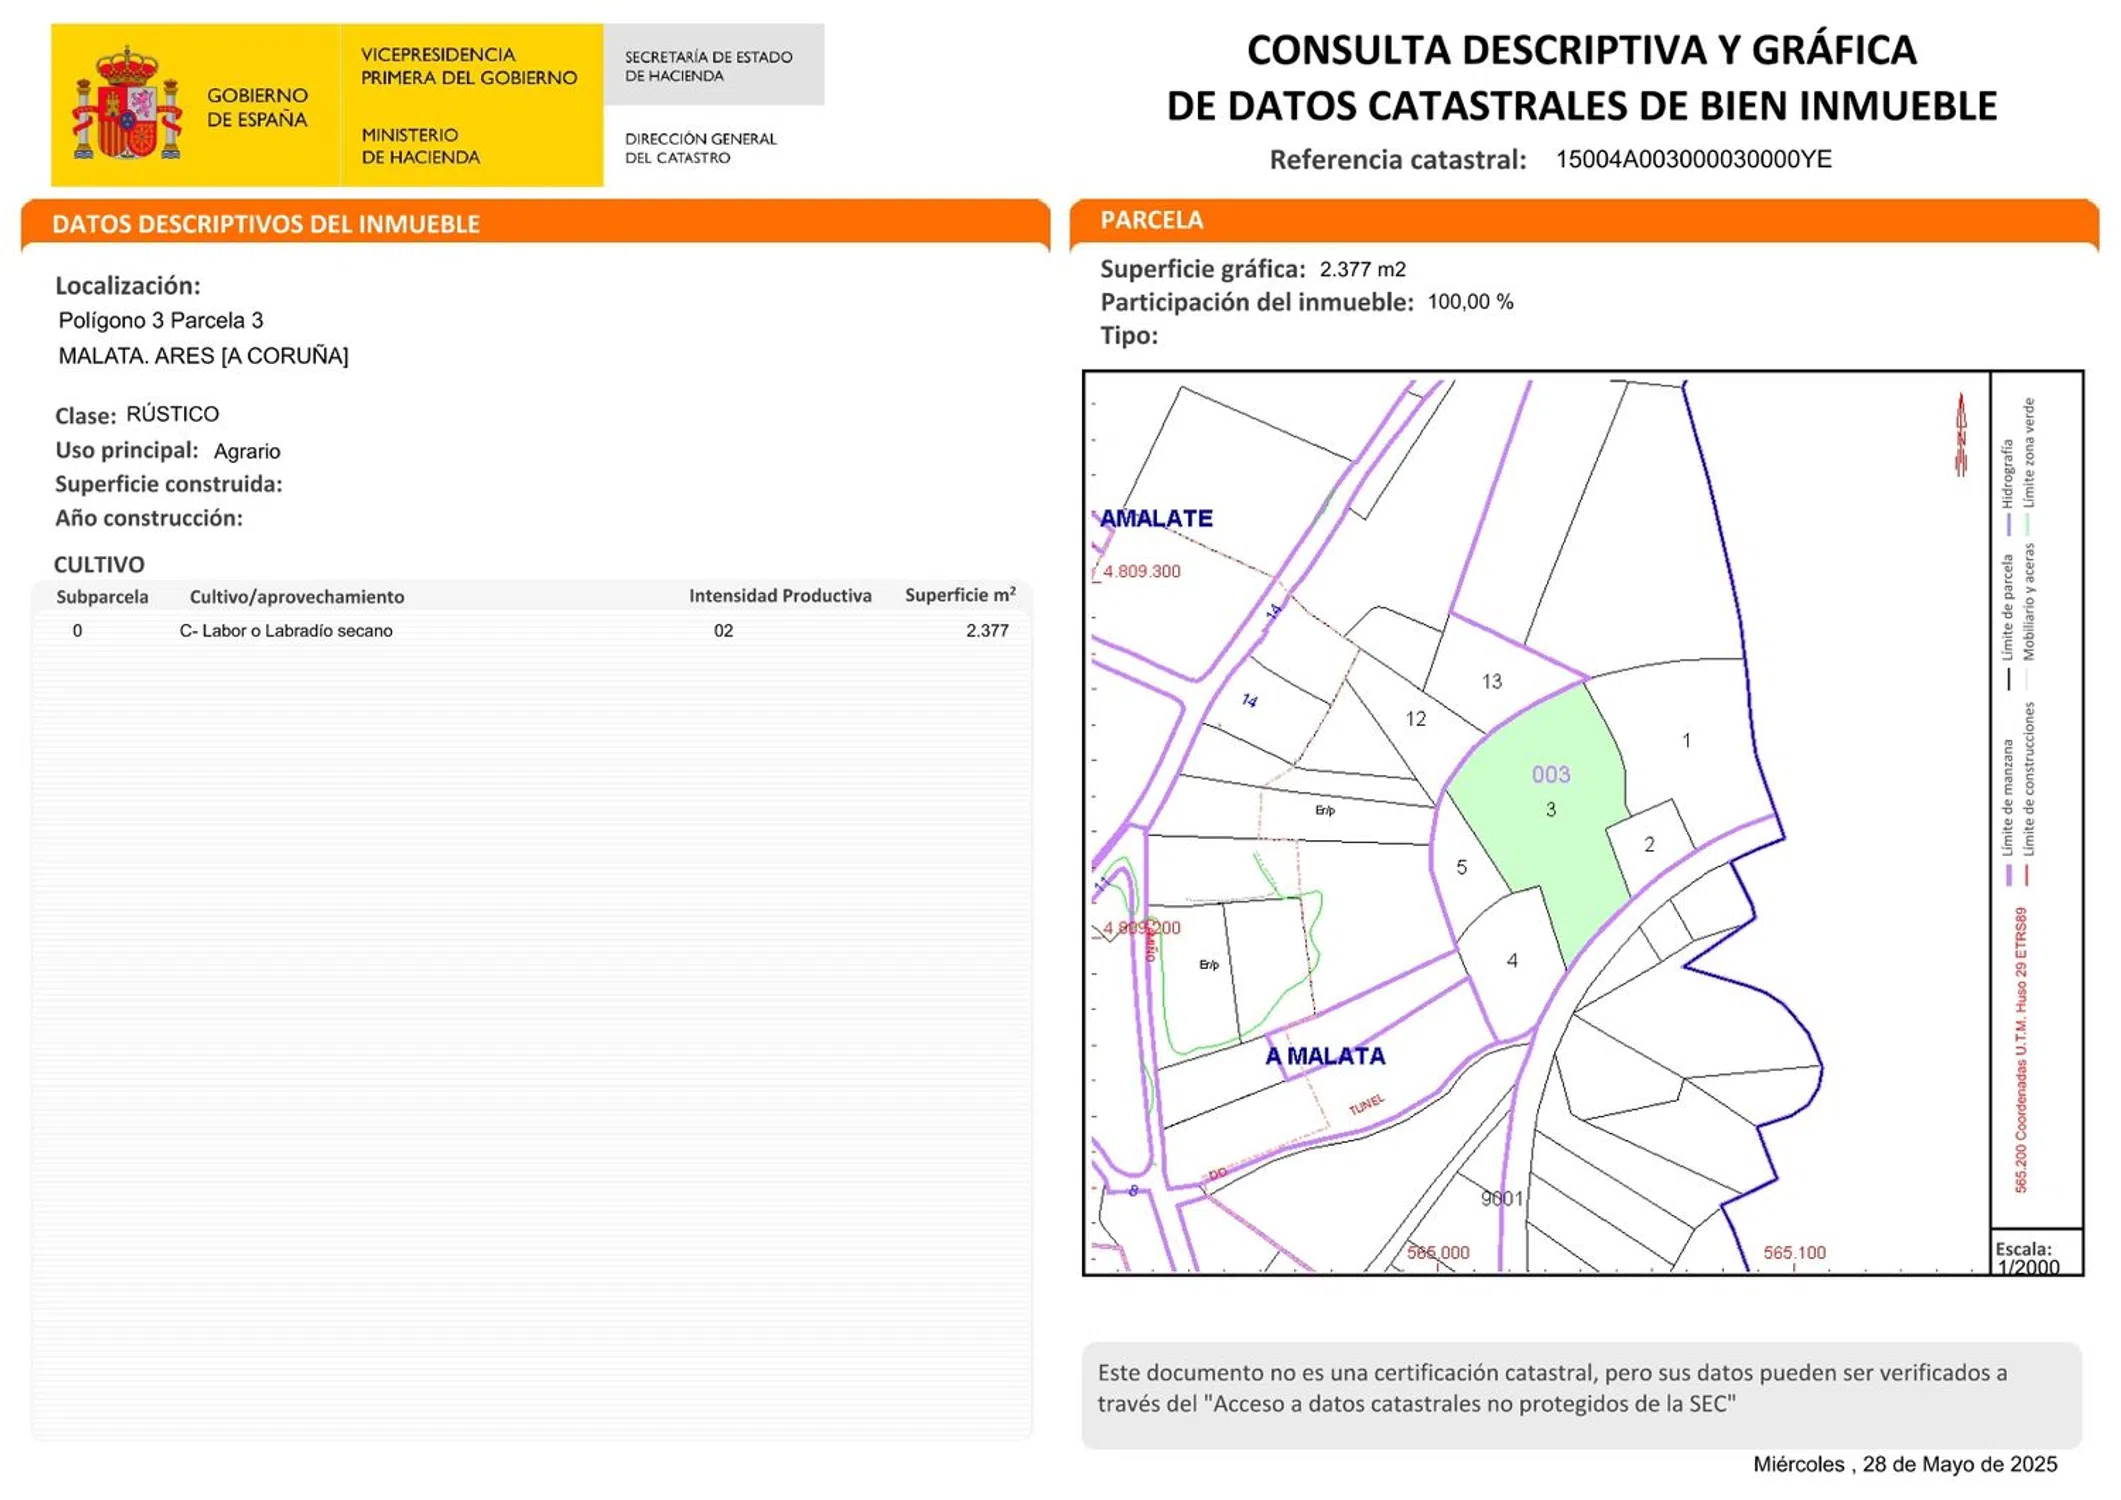Select parcel 12 on the map

(x=1415, y=718)
